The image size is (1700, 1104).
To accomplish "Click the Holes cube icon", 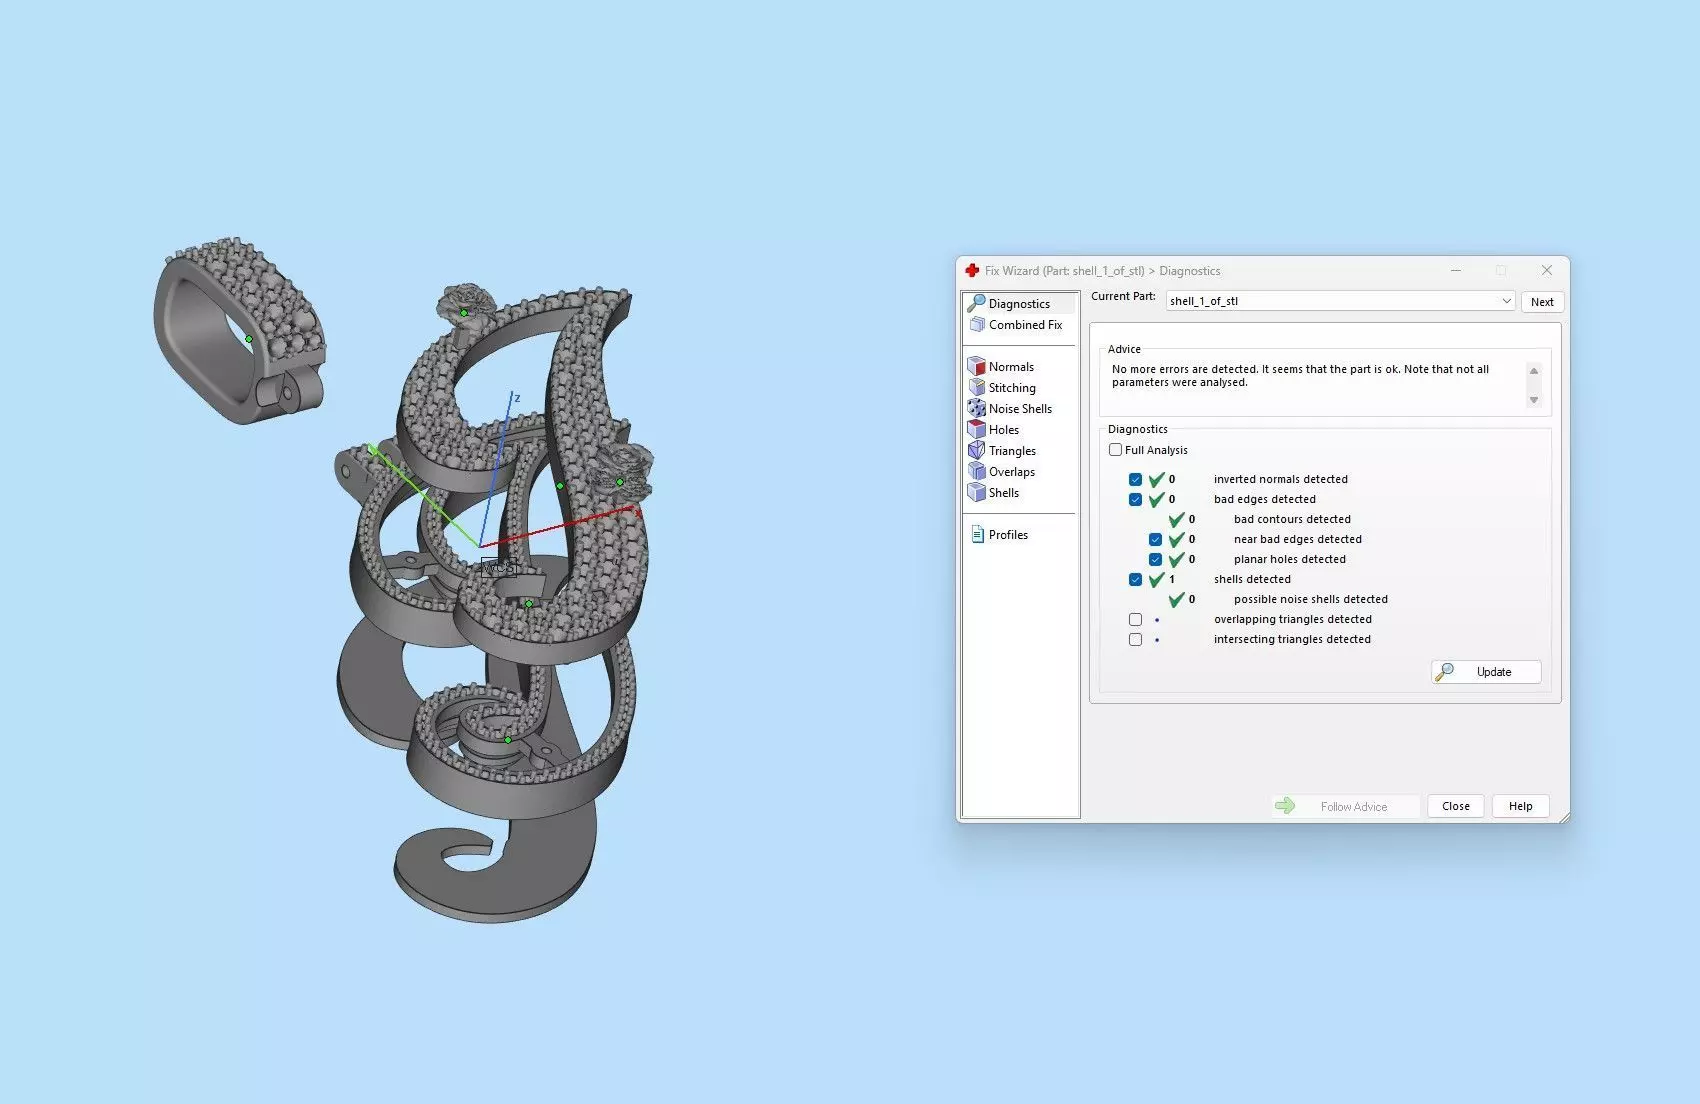I will coord(977,430).
